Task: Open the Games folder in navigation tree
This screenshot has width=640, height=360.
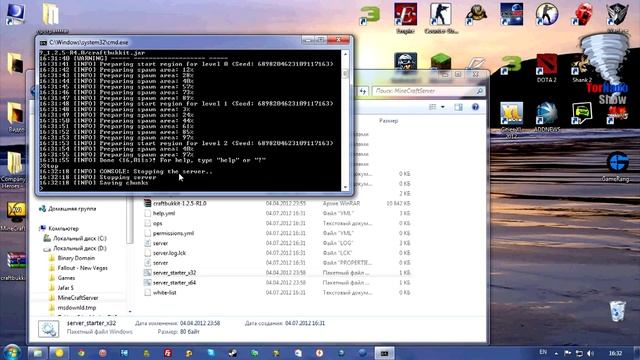Action: [66, 278]
